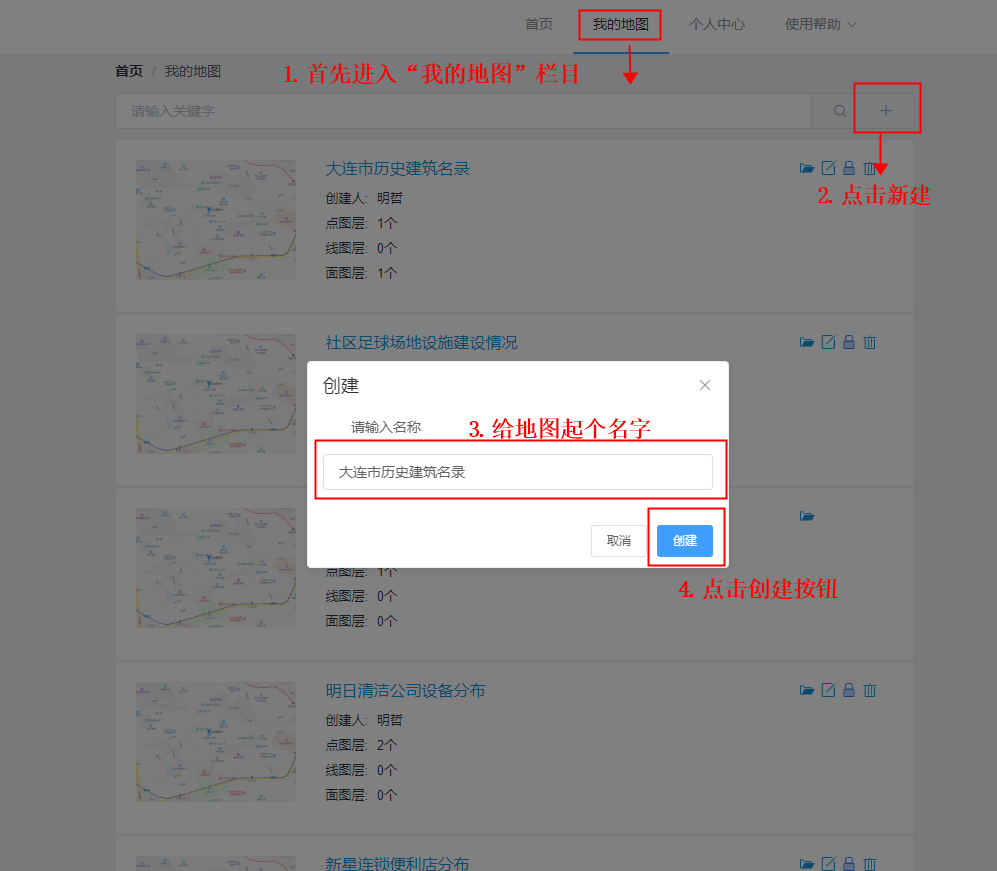Click trash icon for 明日清洁公司设备分布
The width and height of the screenshot is (997, 871).
pyautogui.click(x=869, y=690)
